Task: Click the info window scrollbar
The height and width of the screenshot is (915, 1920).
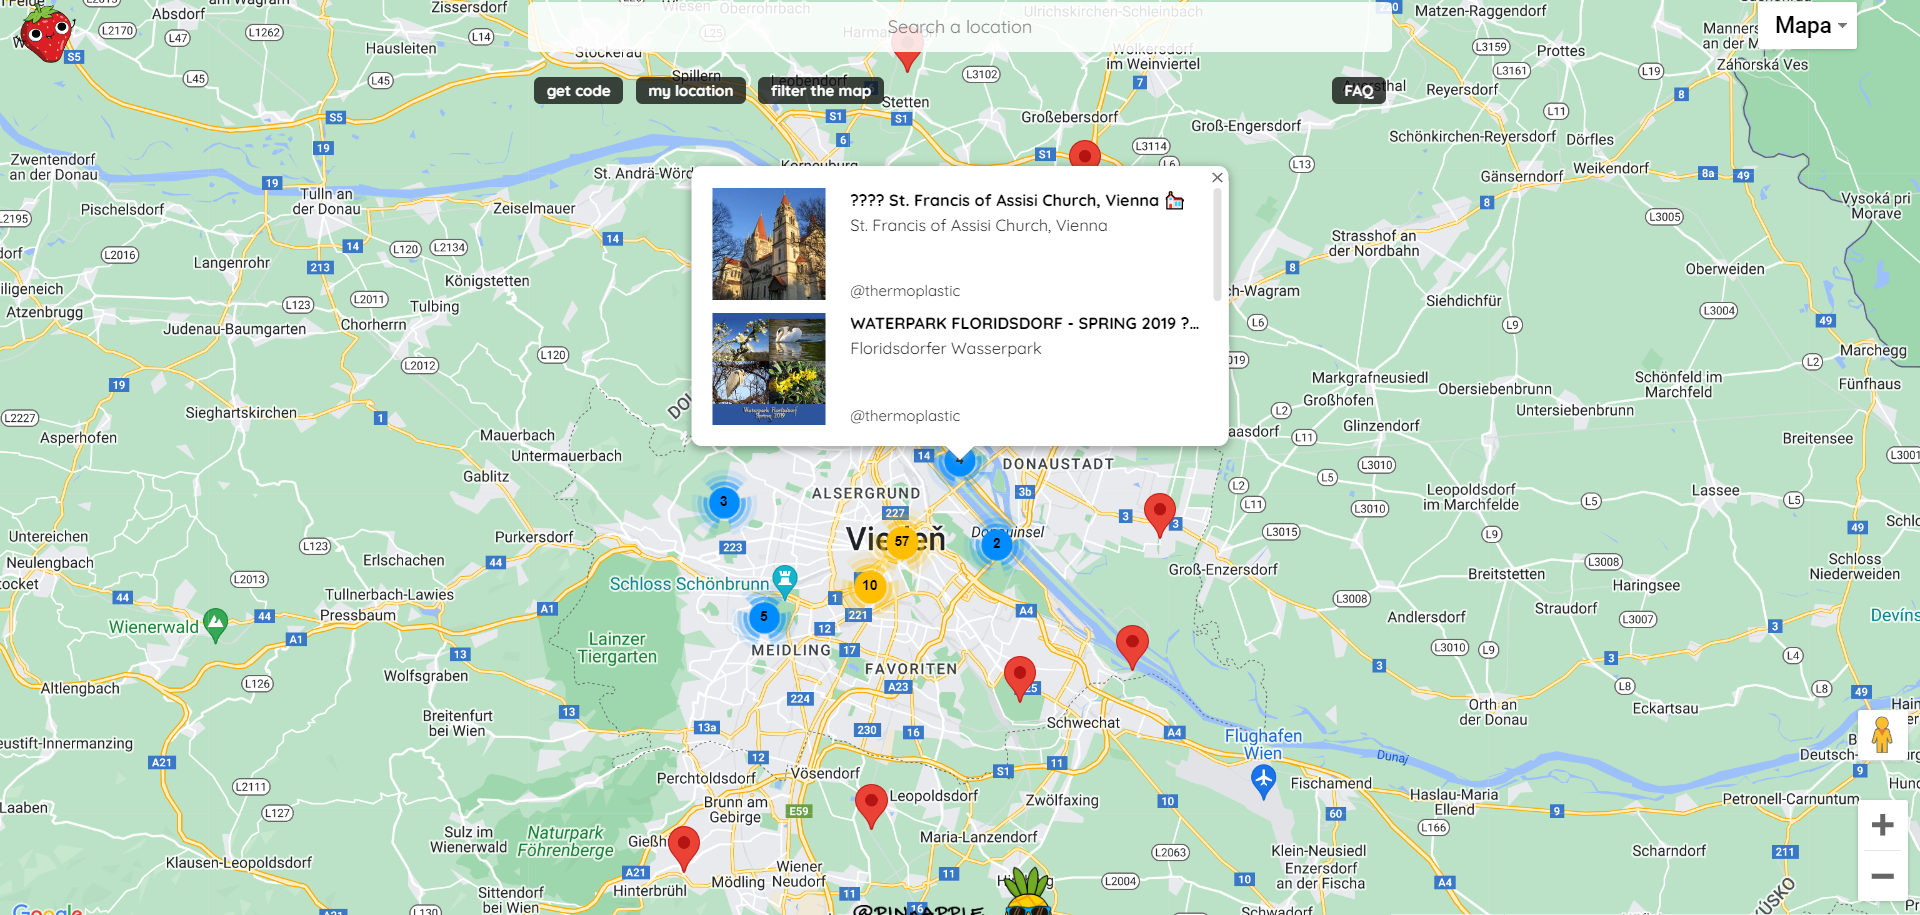Action: click(1217, 245)
